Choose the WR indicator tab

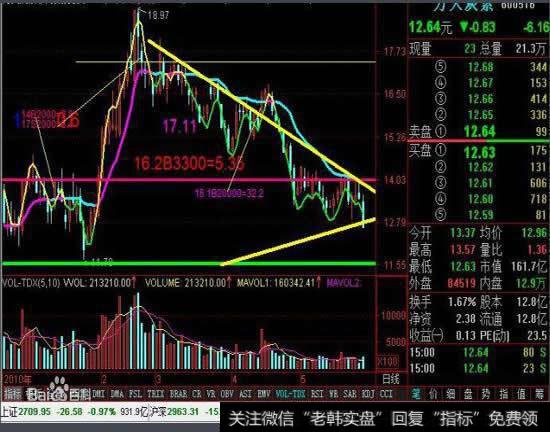(334, 394)
